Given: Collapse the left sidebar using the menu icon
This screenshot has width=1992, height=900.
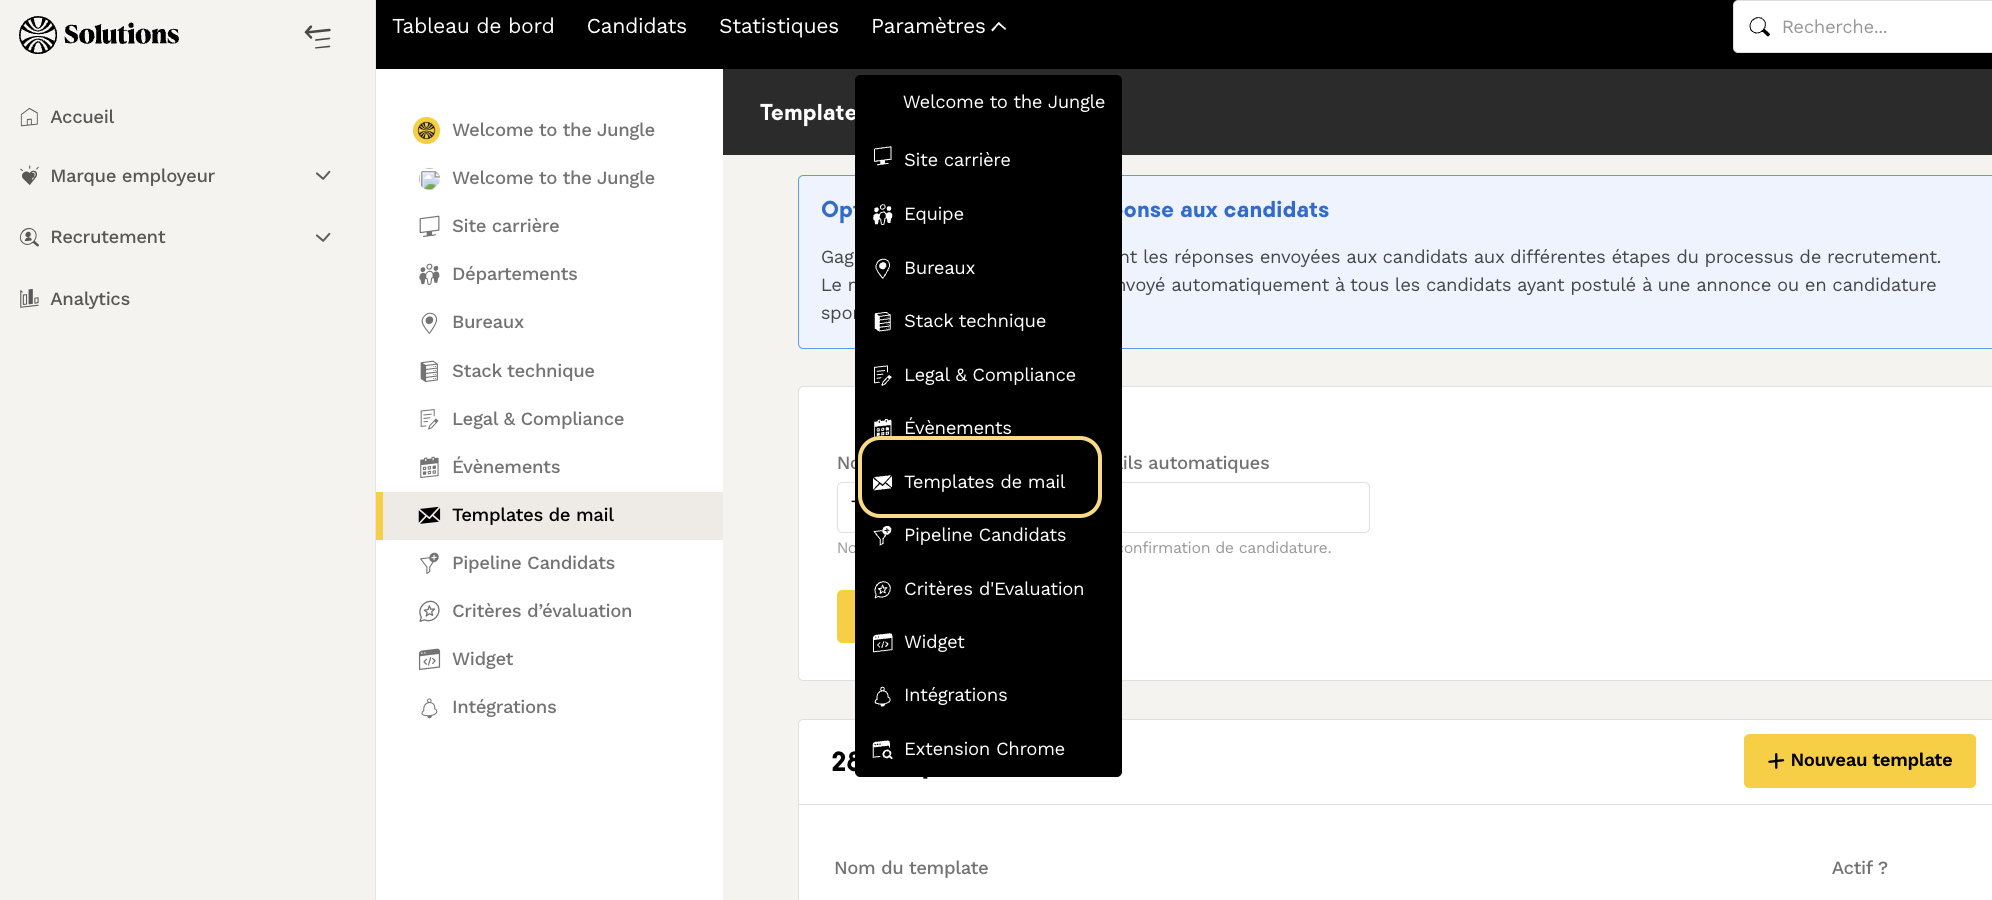Looking at the screenshot, I should click(x=318, y=37).
